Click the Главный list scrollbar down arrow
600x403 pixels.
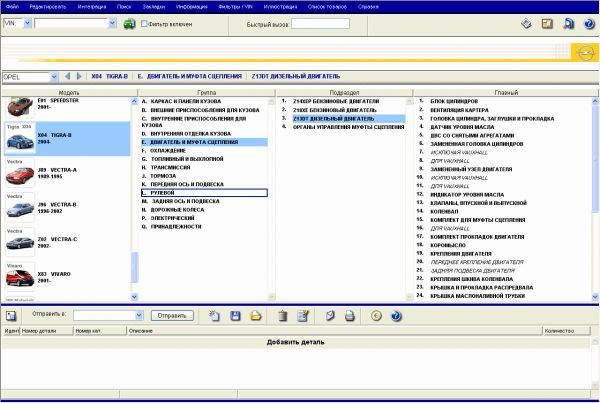point(595,297)
